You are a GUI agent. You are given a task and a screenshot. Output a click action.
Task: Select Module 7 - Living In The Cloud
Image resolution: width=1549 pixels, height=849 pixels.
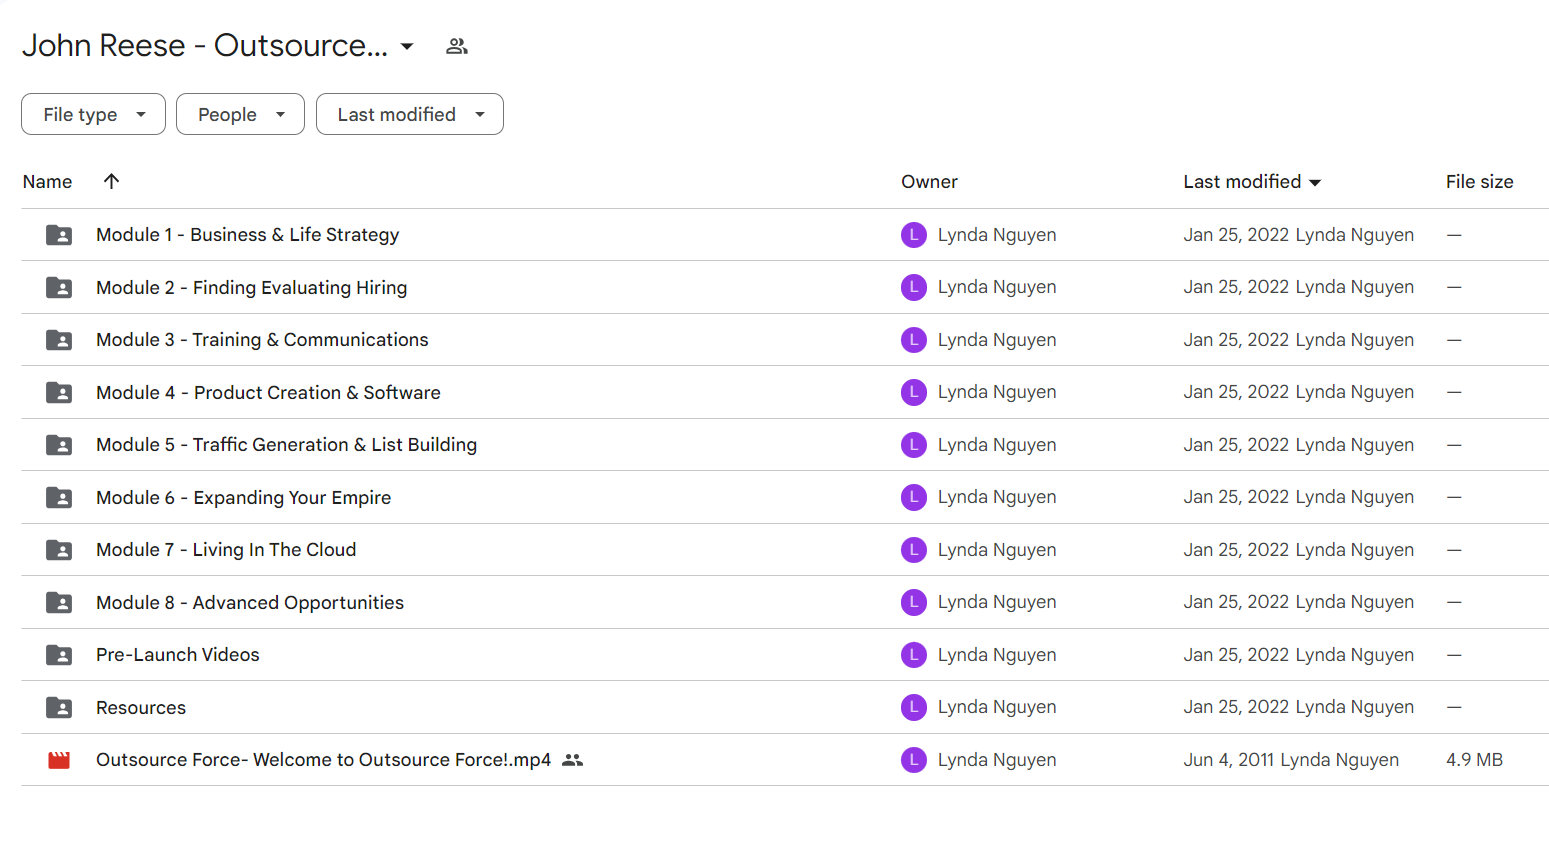[x=226, y=550]
